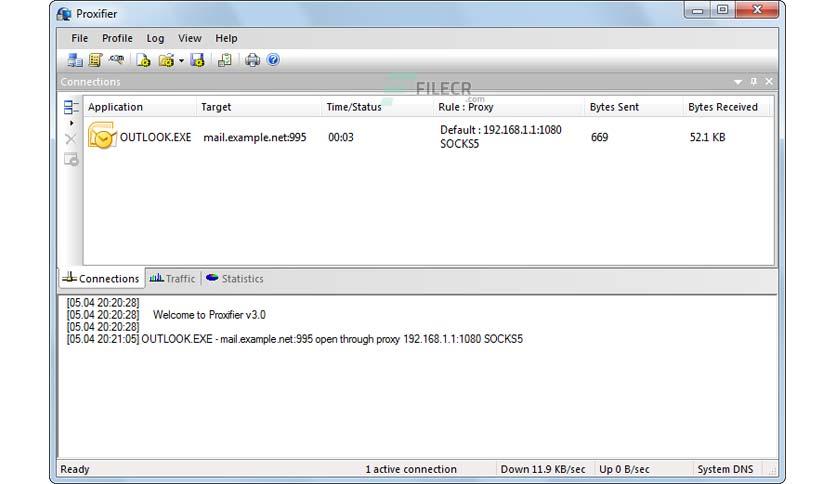Image resolution: width=836 pixels, height=484 pixels.
Task: Click the 669 bytes sent value
Action: [599, 137]
